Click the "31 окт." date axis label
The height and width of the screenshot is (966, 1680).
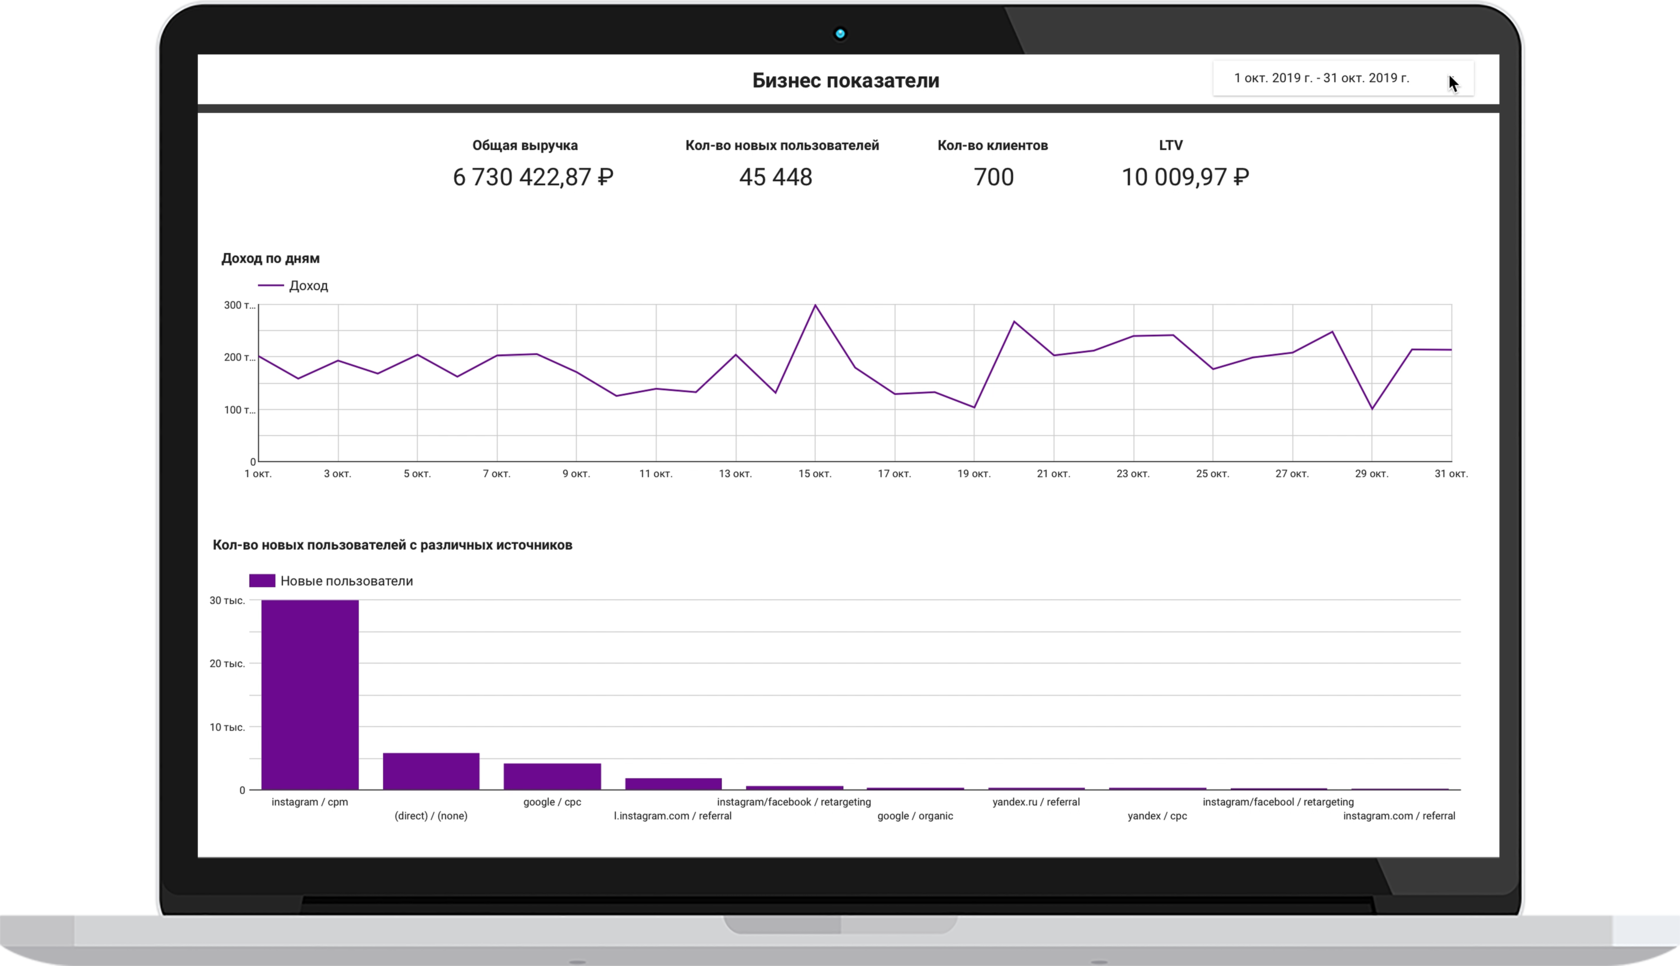click(1451, 474)
